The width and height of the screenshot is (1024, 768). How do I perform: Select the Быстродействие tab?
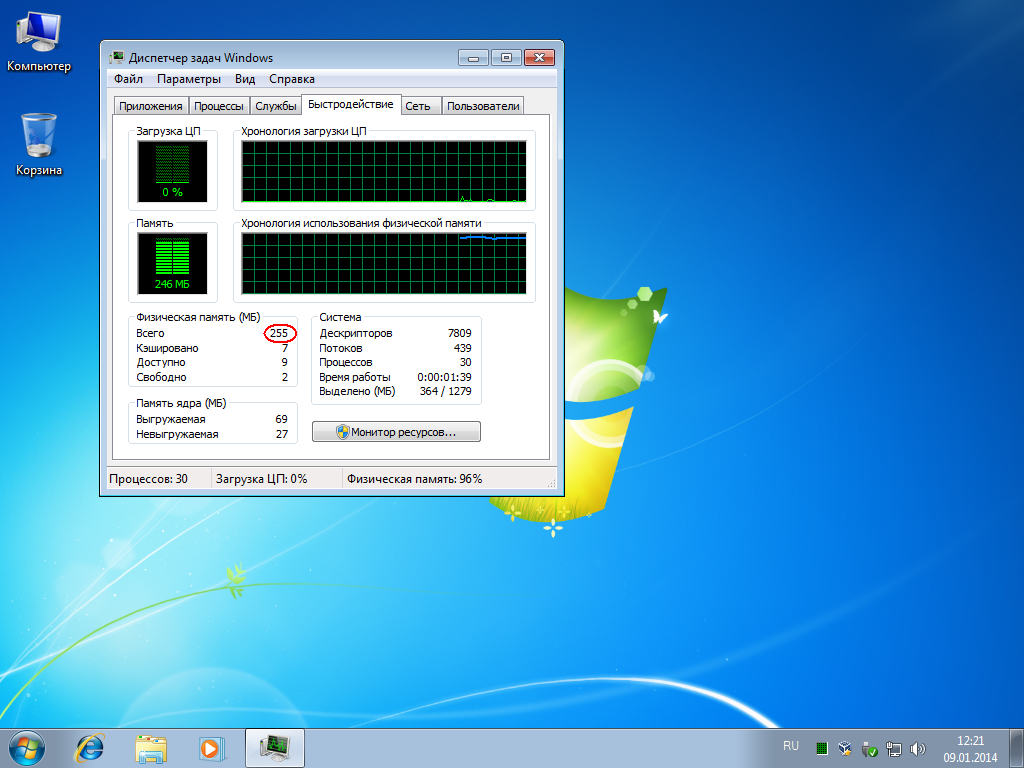[351, 104]
